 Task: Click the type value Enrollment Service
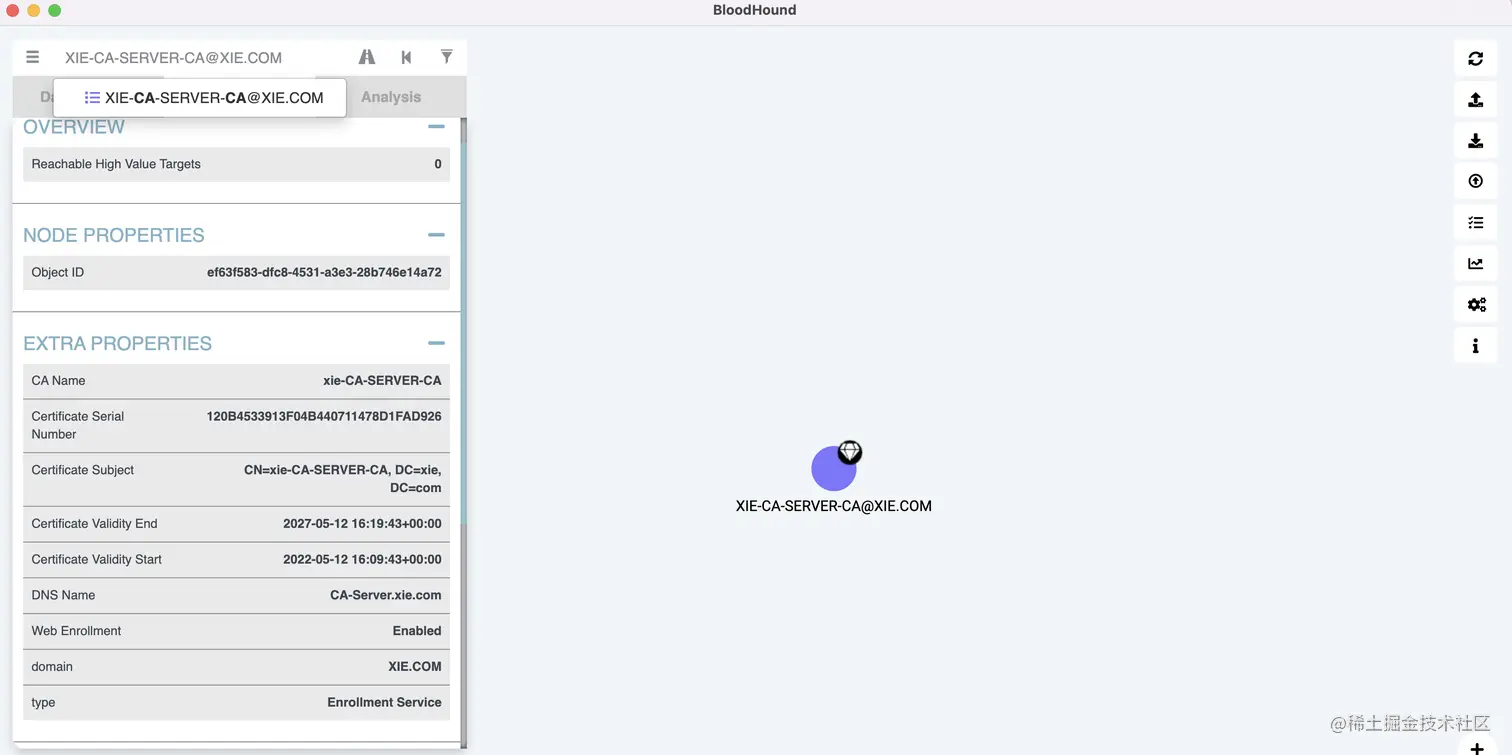click(384, 703)
